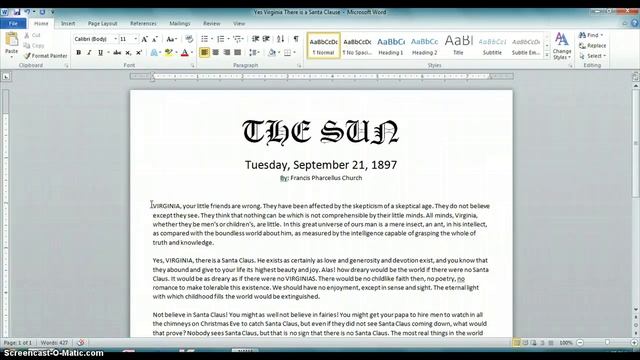This screenshot has height=360, width=640.
Task: Click the Paste clipboard icon
Action: [x=11, y=40]
